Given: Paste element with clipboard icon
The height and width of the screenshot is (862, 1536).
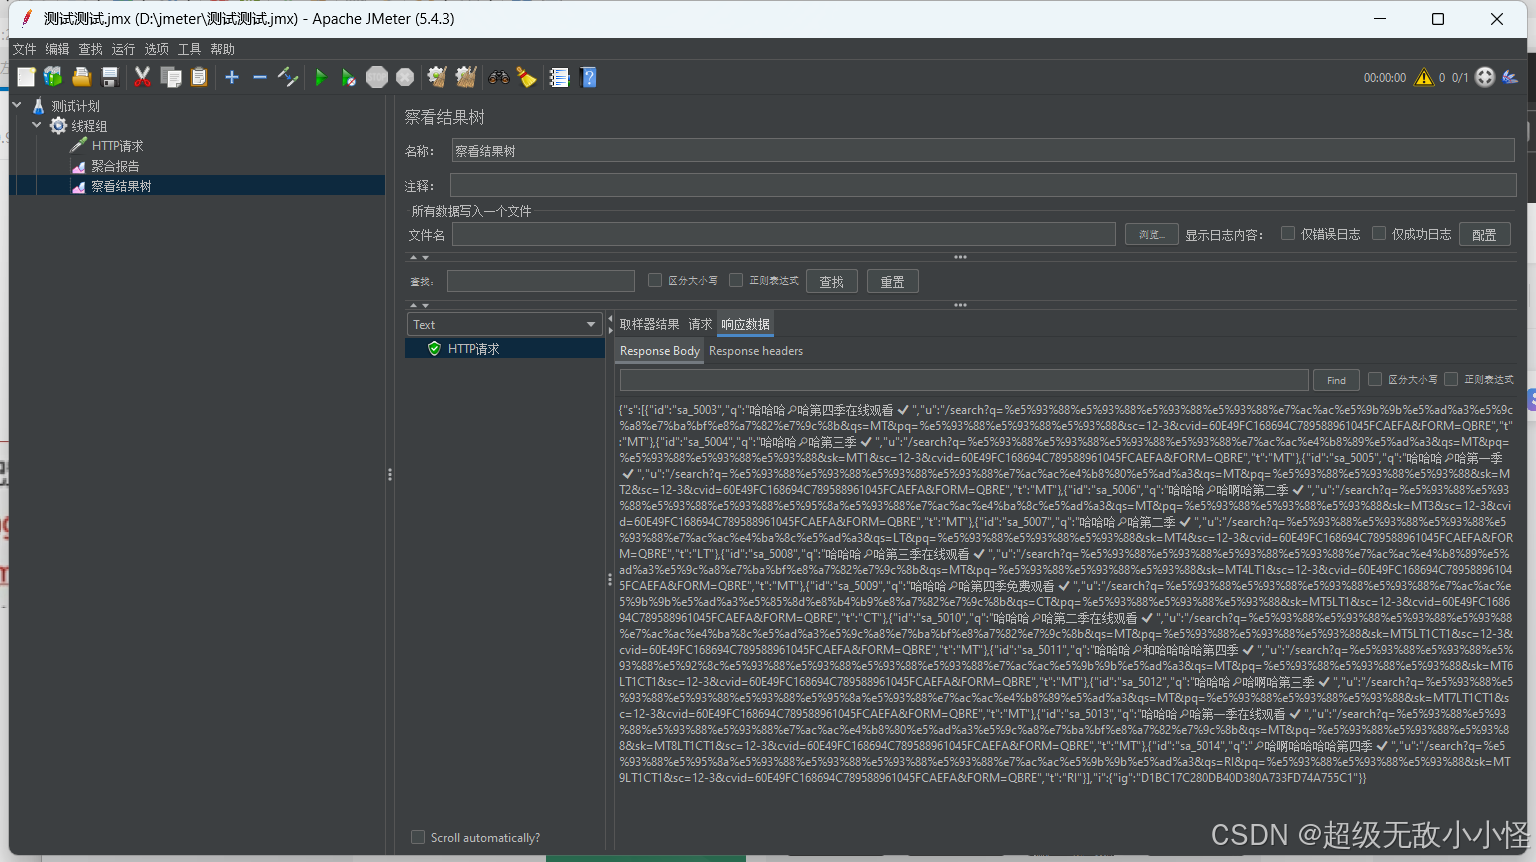Looking at the screenshot, I should pyautogui.click(x=199, y=77).
